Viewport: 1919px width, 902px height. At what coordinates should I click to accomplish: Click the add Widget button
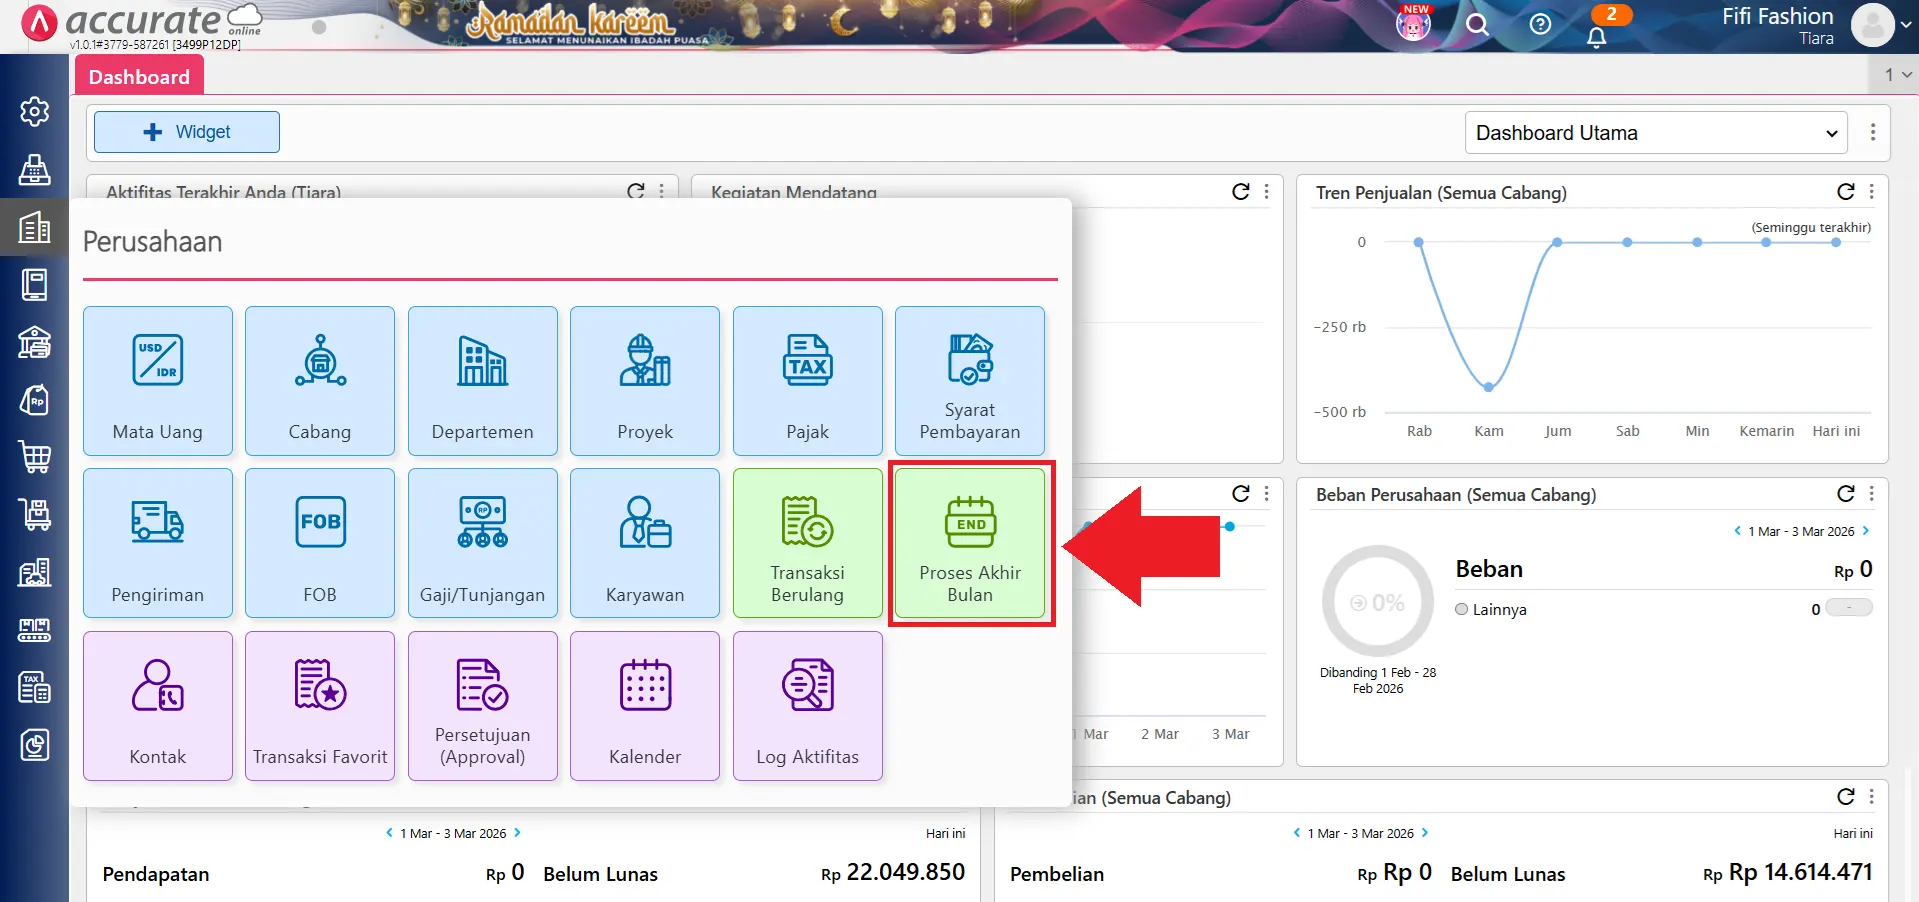click(x=187, y=132)
